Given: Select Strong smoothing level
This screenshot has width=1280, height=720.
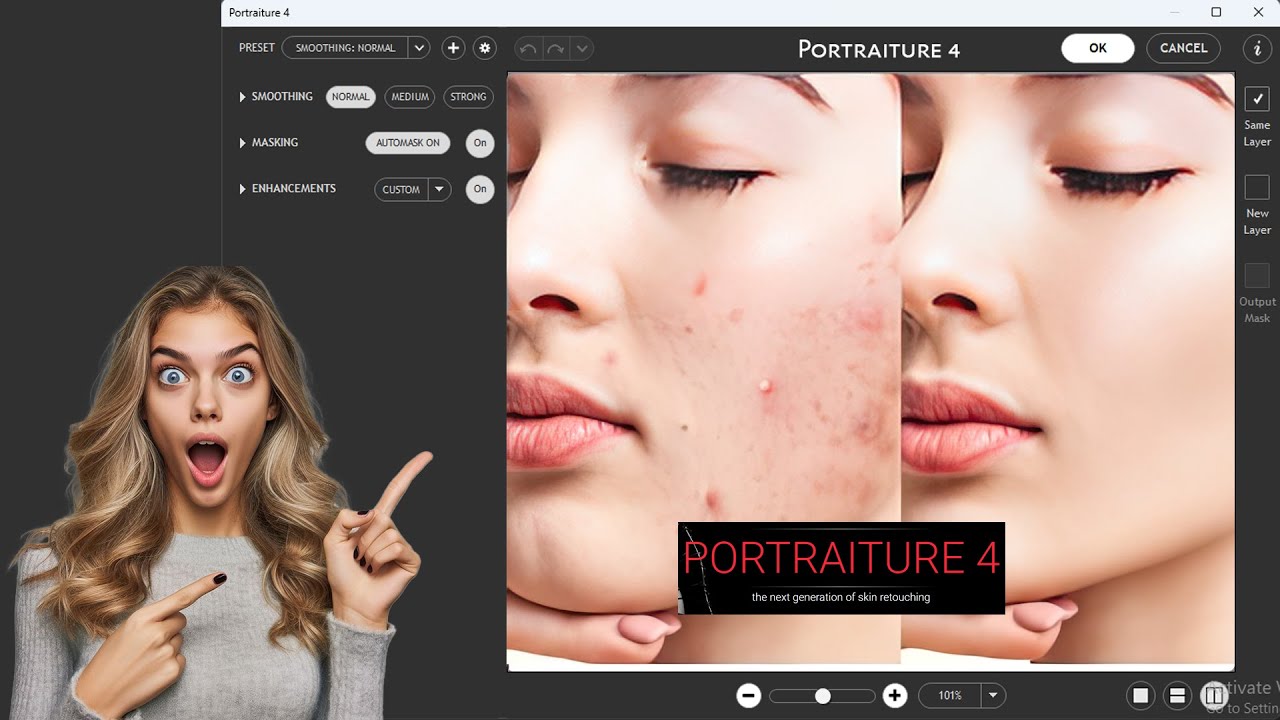Looking at the screenshot, I should pos(468,97).
